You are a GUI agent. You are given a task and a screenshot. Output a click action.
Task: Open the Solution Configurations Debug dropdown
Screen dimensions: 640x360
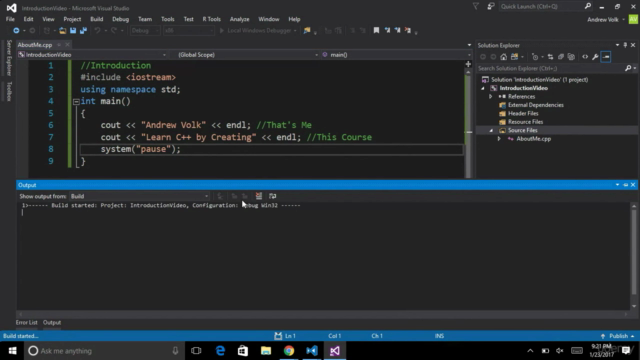(145, 31)
